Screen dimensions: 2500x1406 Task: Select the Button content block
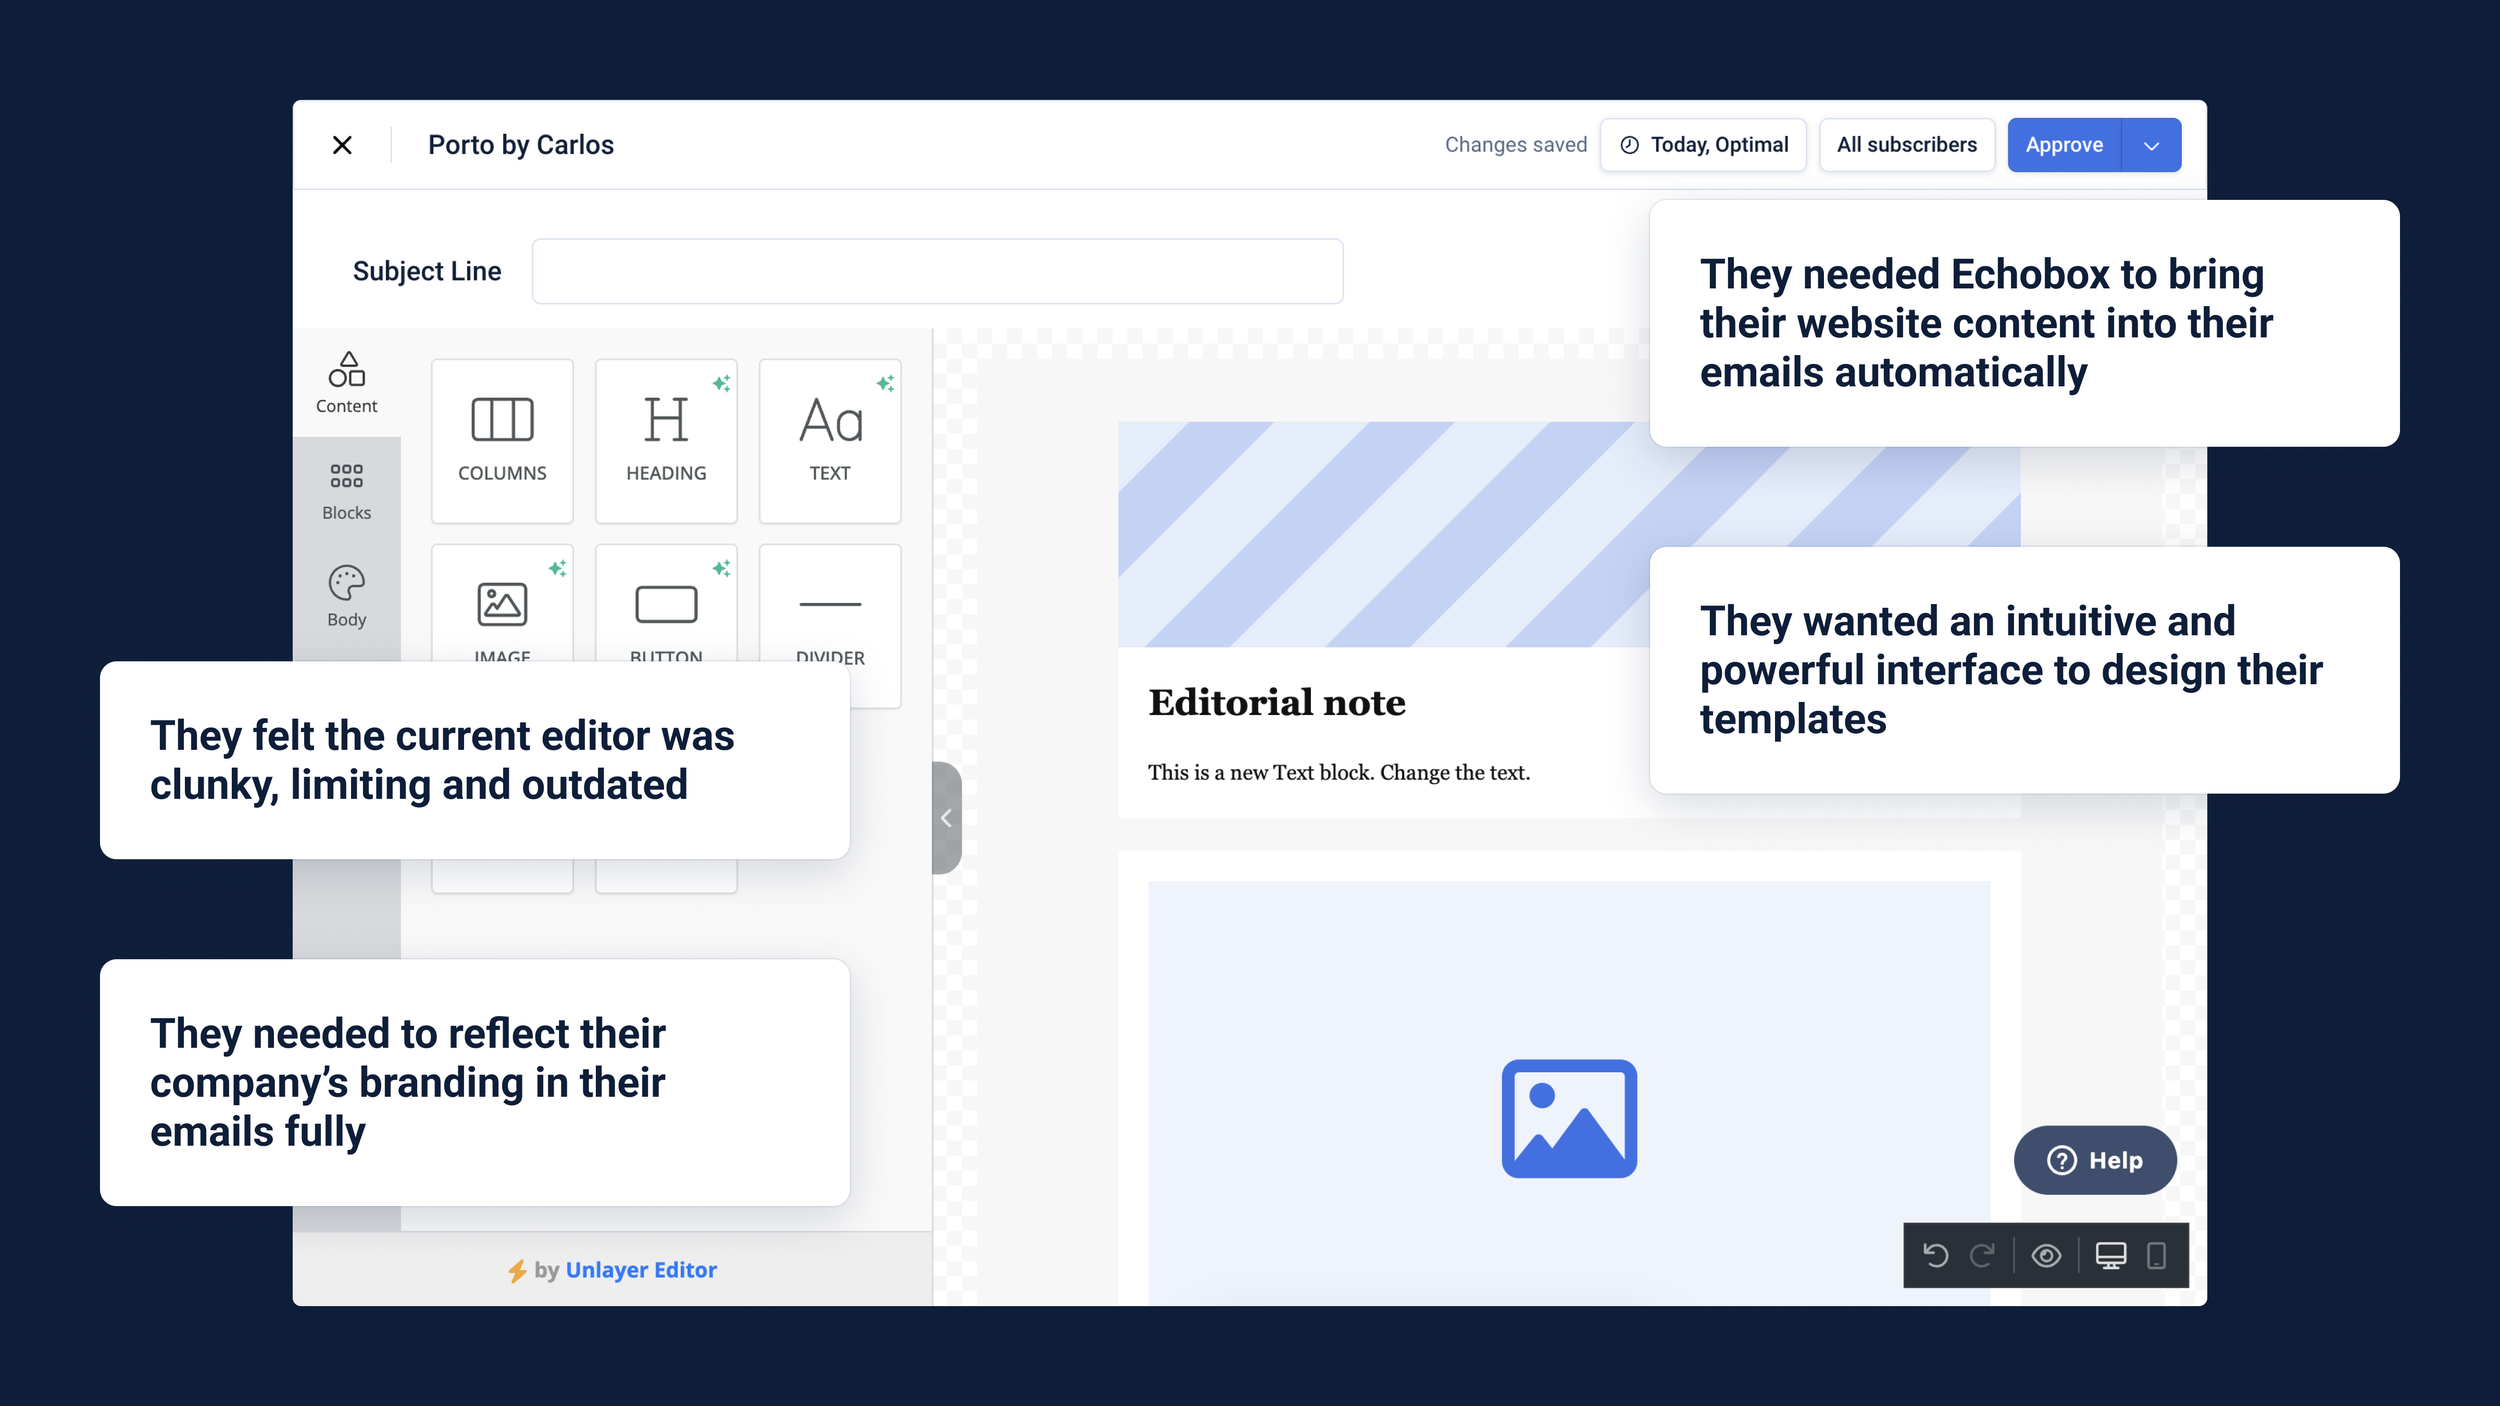666,604
